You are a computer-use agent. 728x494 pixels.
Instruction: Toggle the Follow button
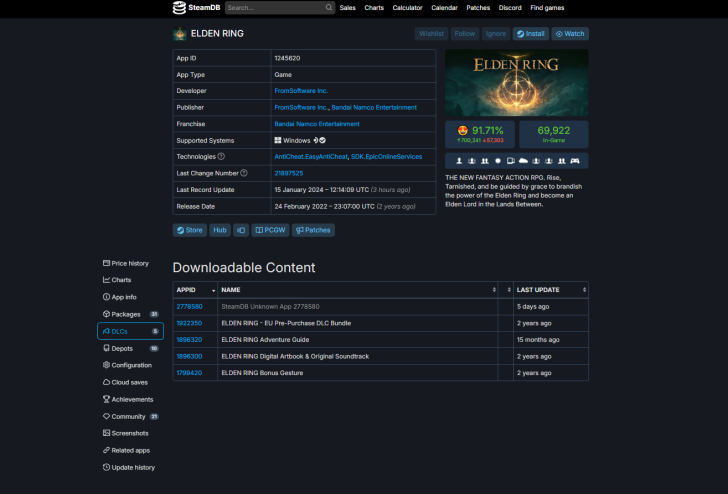(x=464, y=34)
